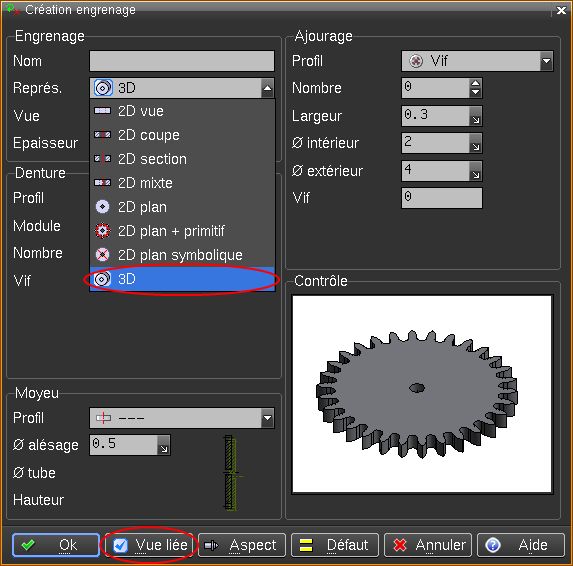Open the Aide help button
Image resolution: width=573 pixels, height=566 pixels.
tap(521, 545)
